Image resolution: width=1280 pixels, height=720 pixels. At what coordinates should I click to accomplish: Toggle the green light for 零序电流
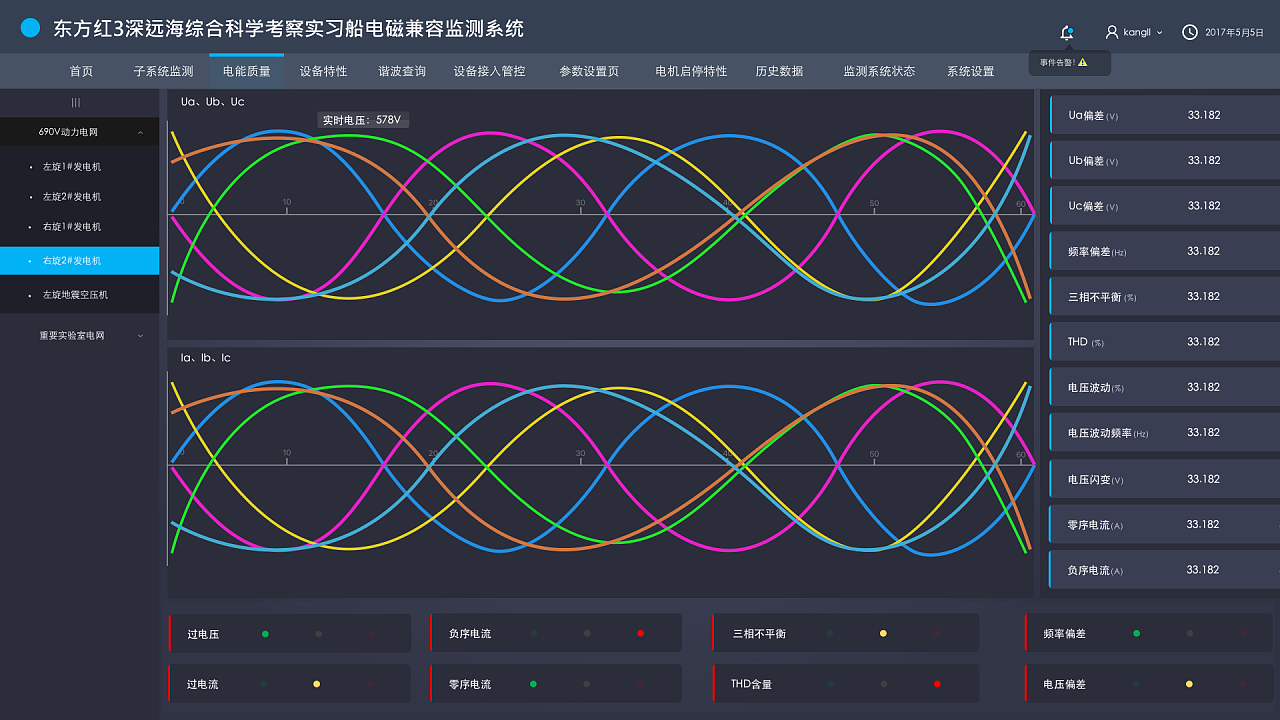pyautogui.click(x=533, y=683)
